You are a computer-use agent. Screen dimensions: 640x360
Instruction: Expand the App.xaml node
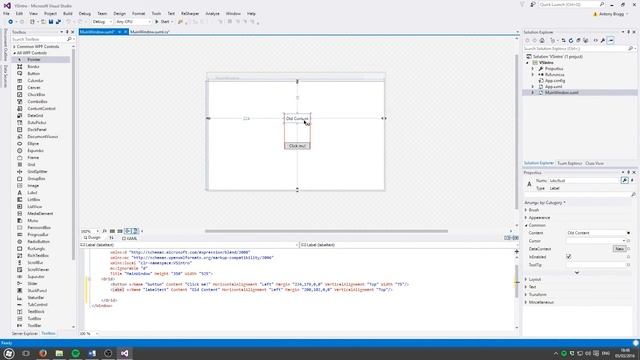coord(533,87)
